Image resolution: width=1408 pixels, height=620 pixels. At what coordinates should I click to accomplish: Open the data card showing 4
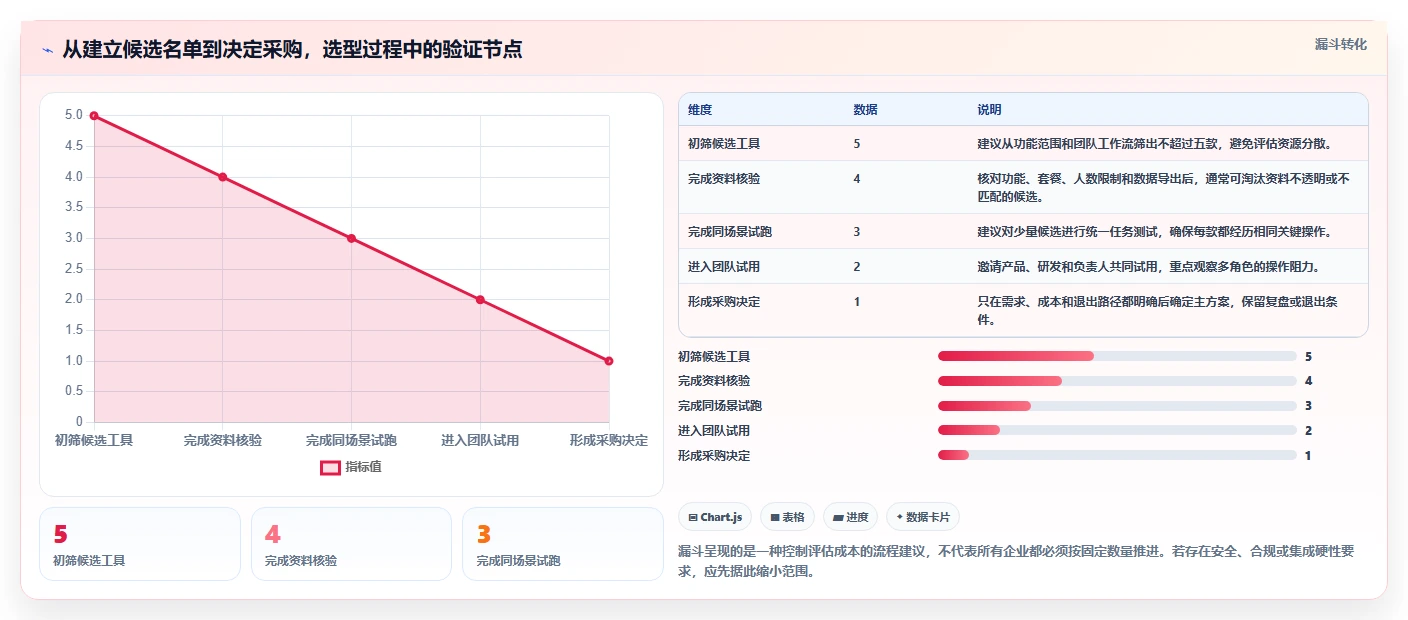[352, 544]
